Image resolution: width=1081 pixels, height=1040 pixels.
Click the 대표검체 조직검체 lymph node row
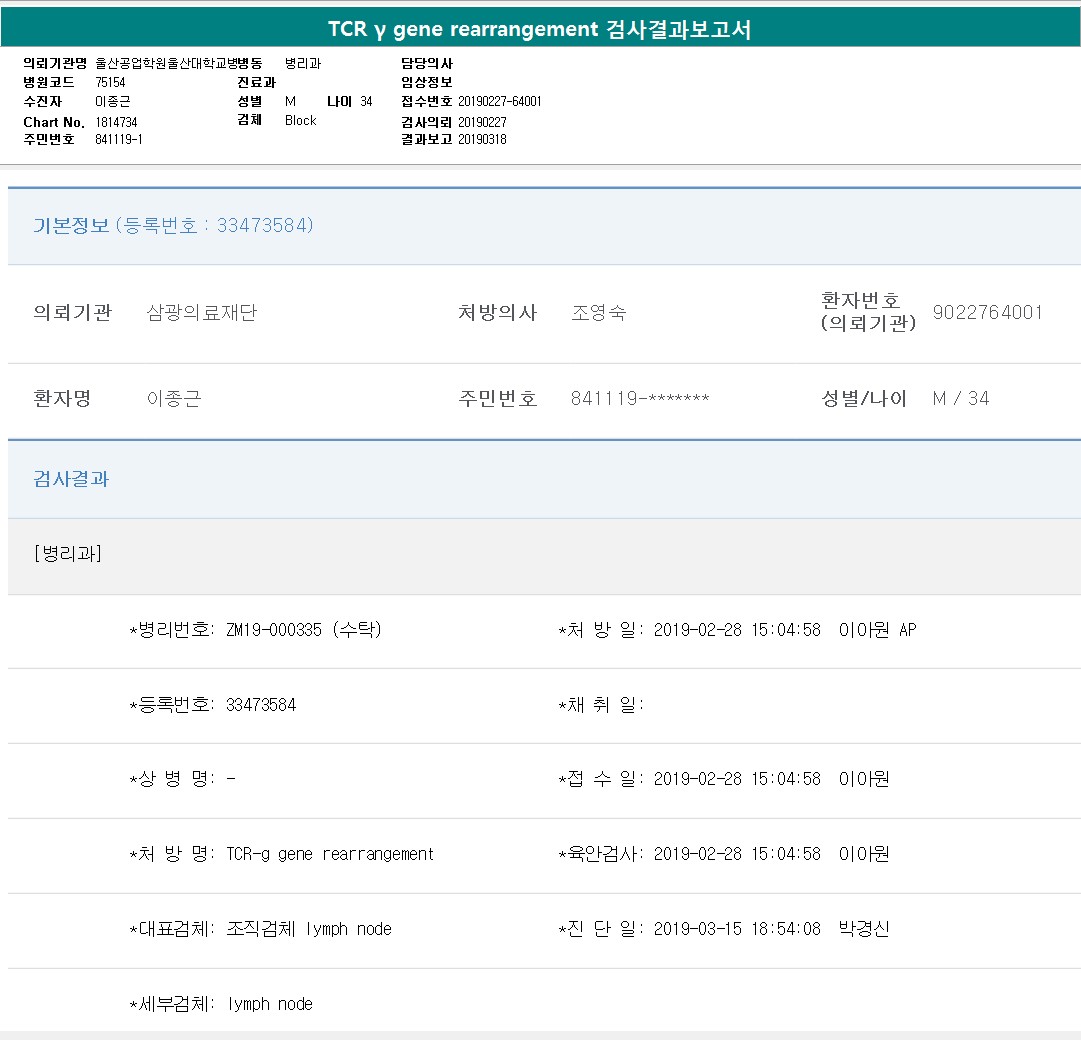click(261, 929)
